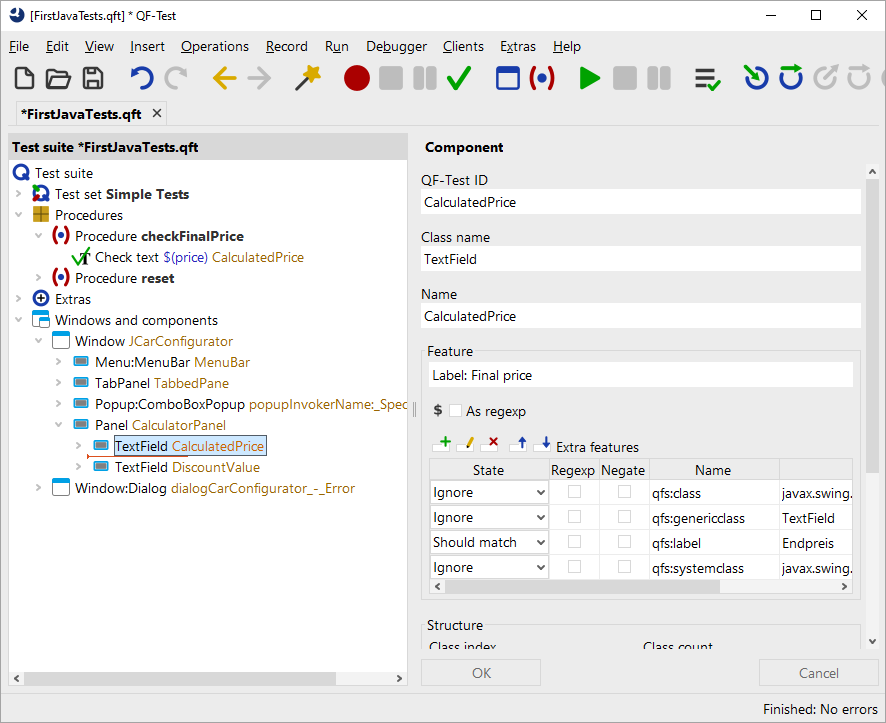Image resolution: width=886 pixels, height=723 pixels.
Task: Click the Extras node plus-circle icon
Action: click(x=41, y=298)
